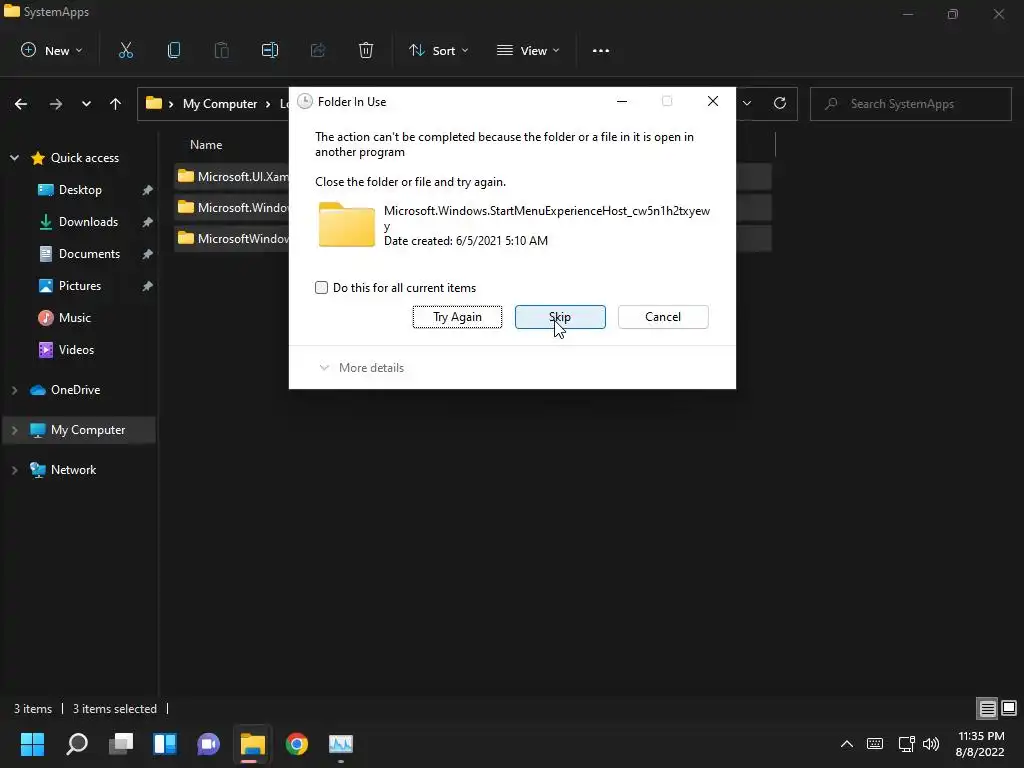Expand the My Computer tree node
This screenshot has height=768, width=1024.
tap(14, 430)
